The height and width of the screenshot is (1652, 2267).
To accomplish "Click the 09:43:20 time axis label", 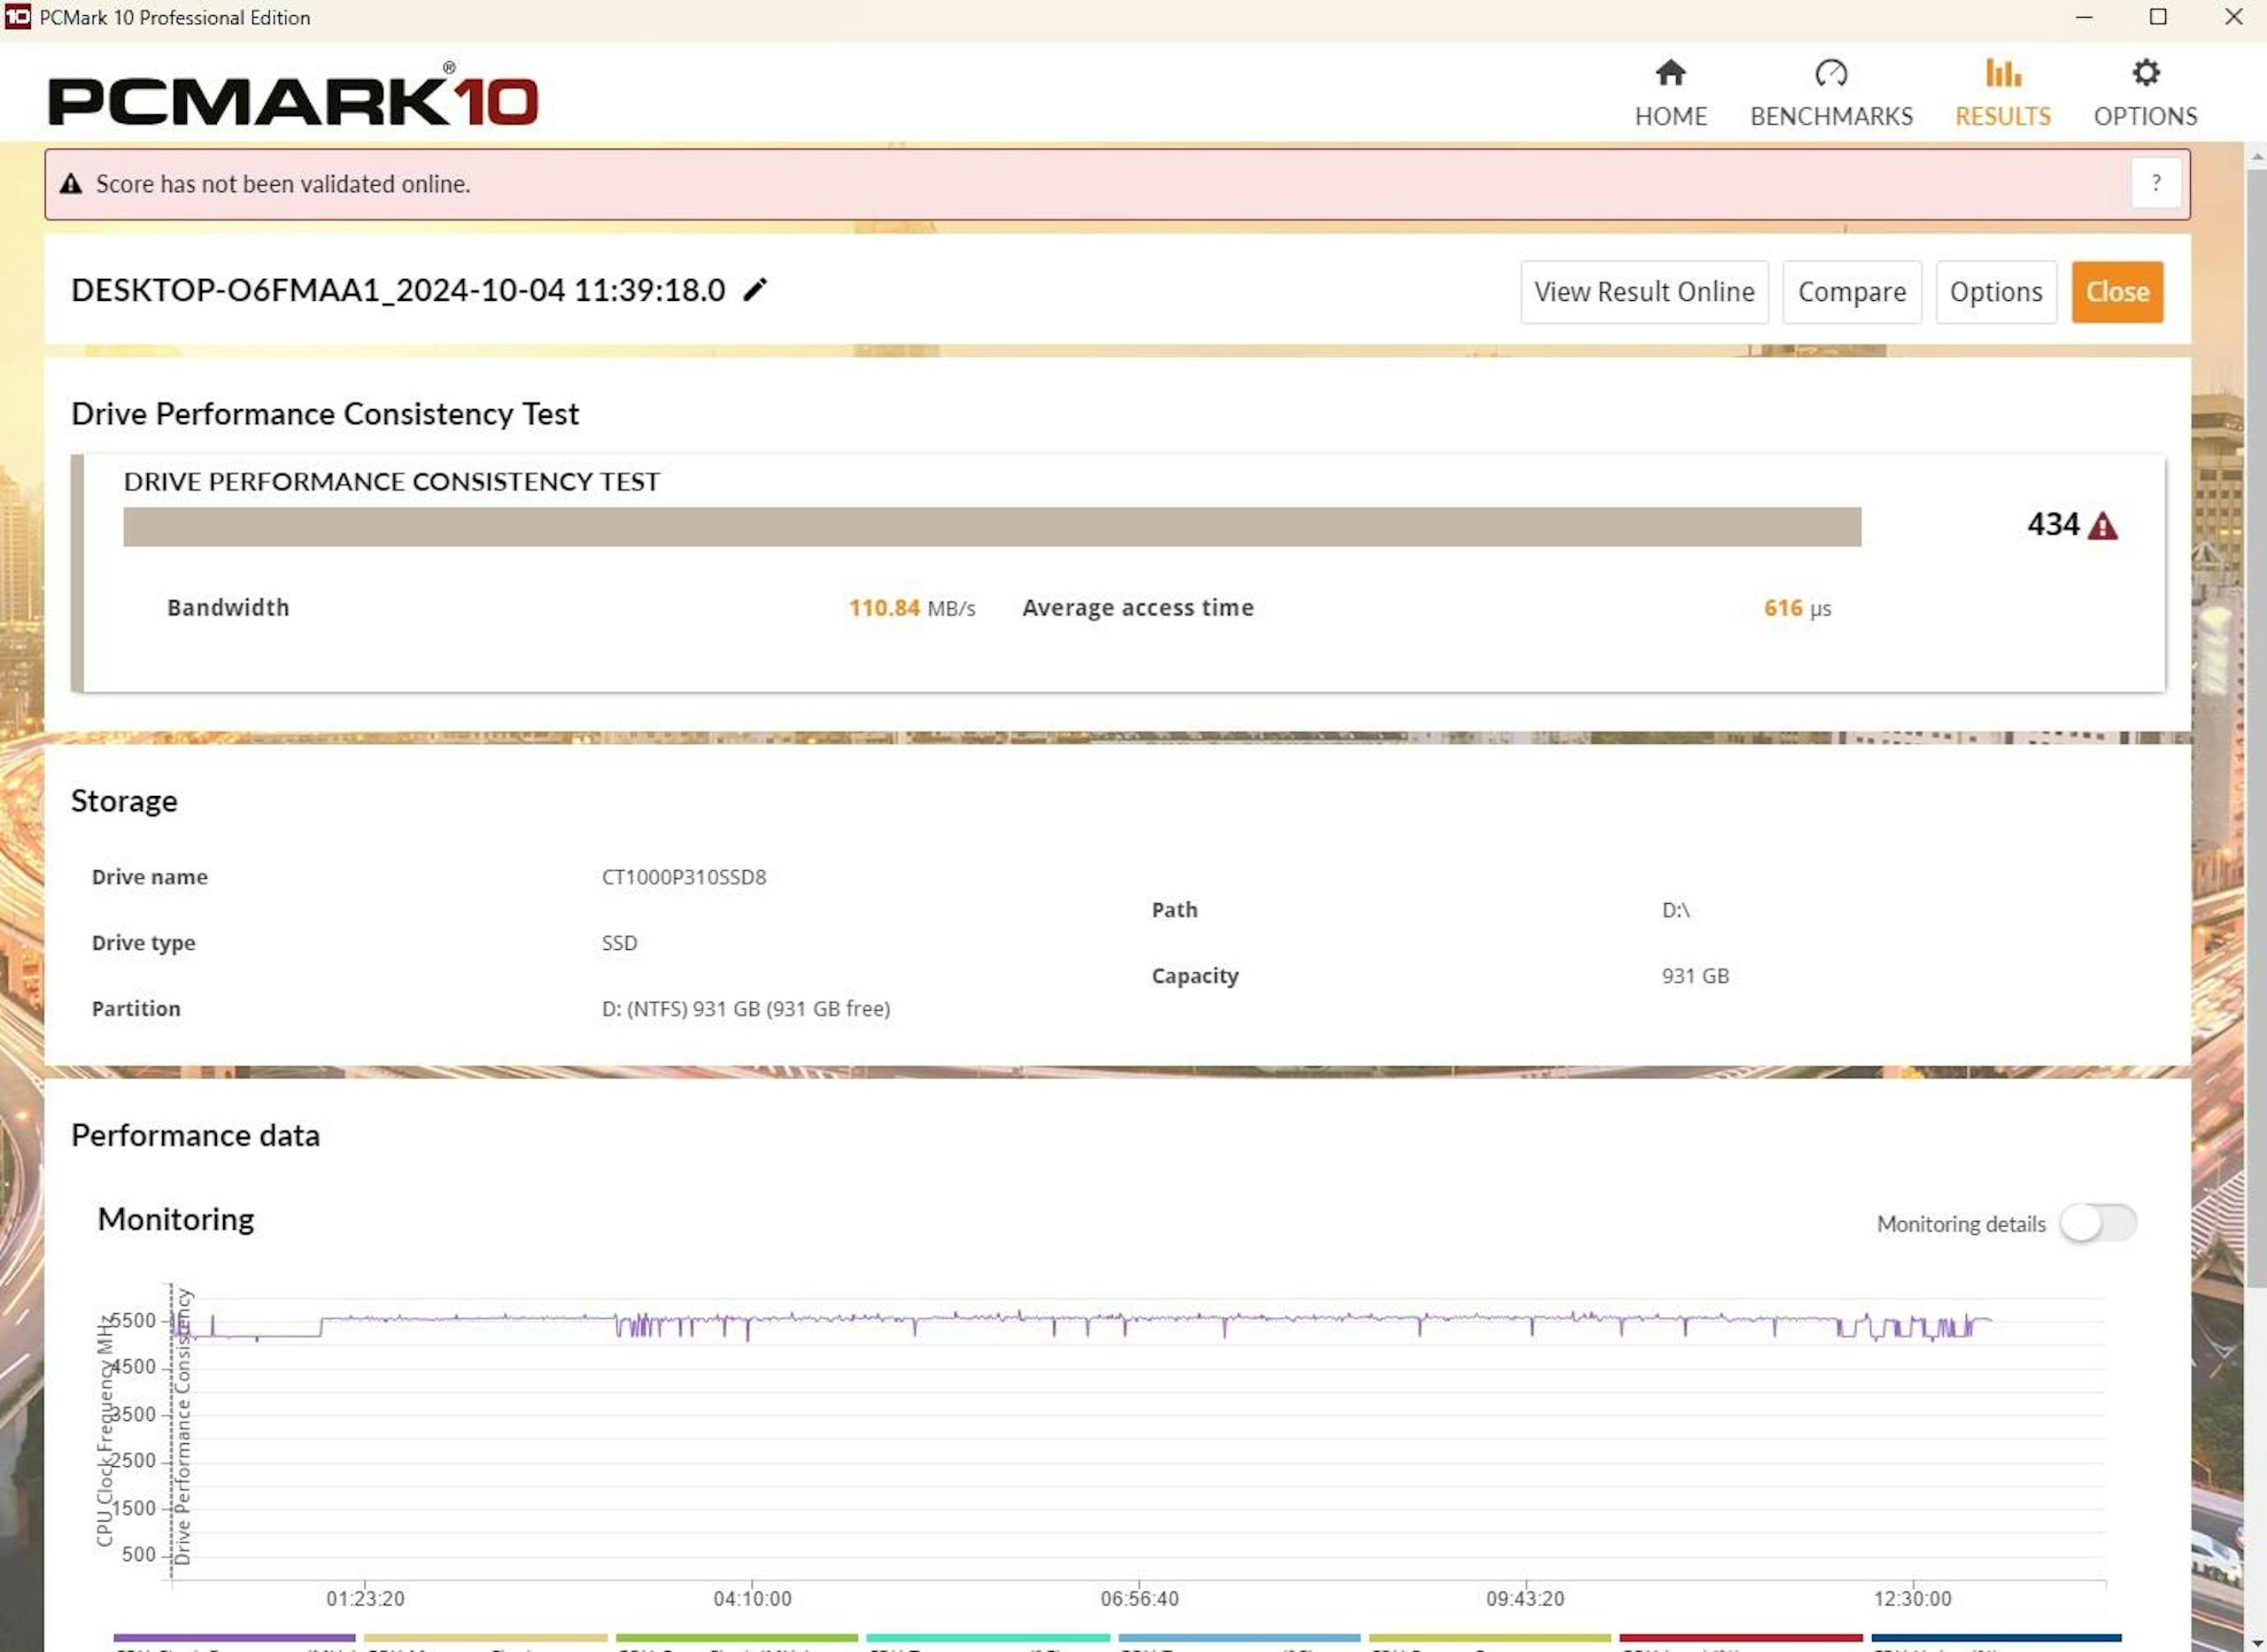I will point(1524,1598).
